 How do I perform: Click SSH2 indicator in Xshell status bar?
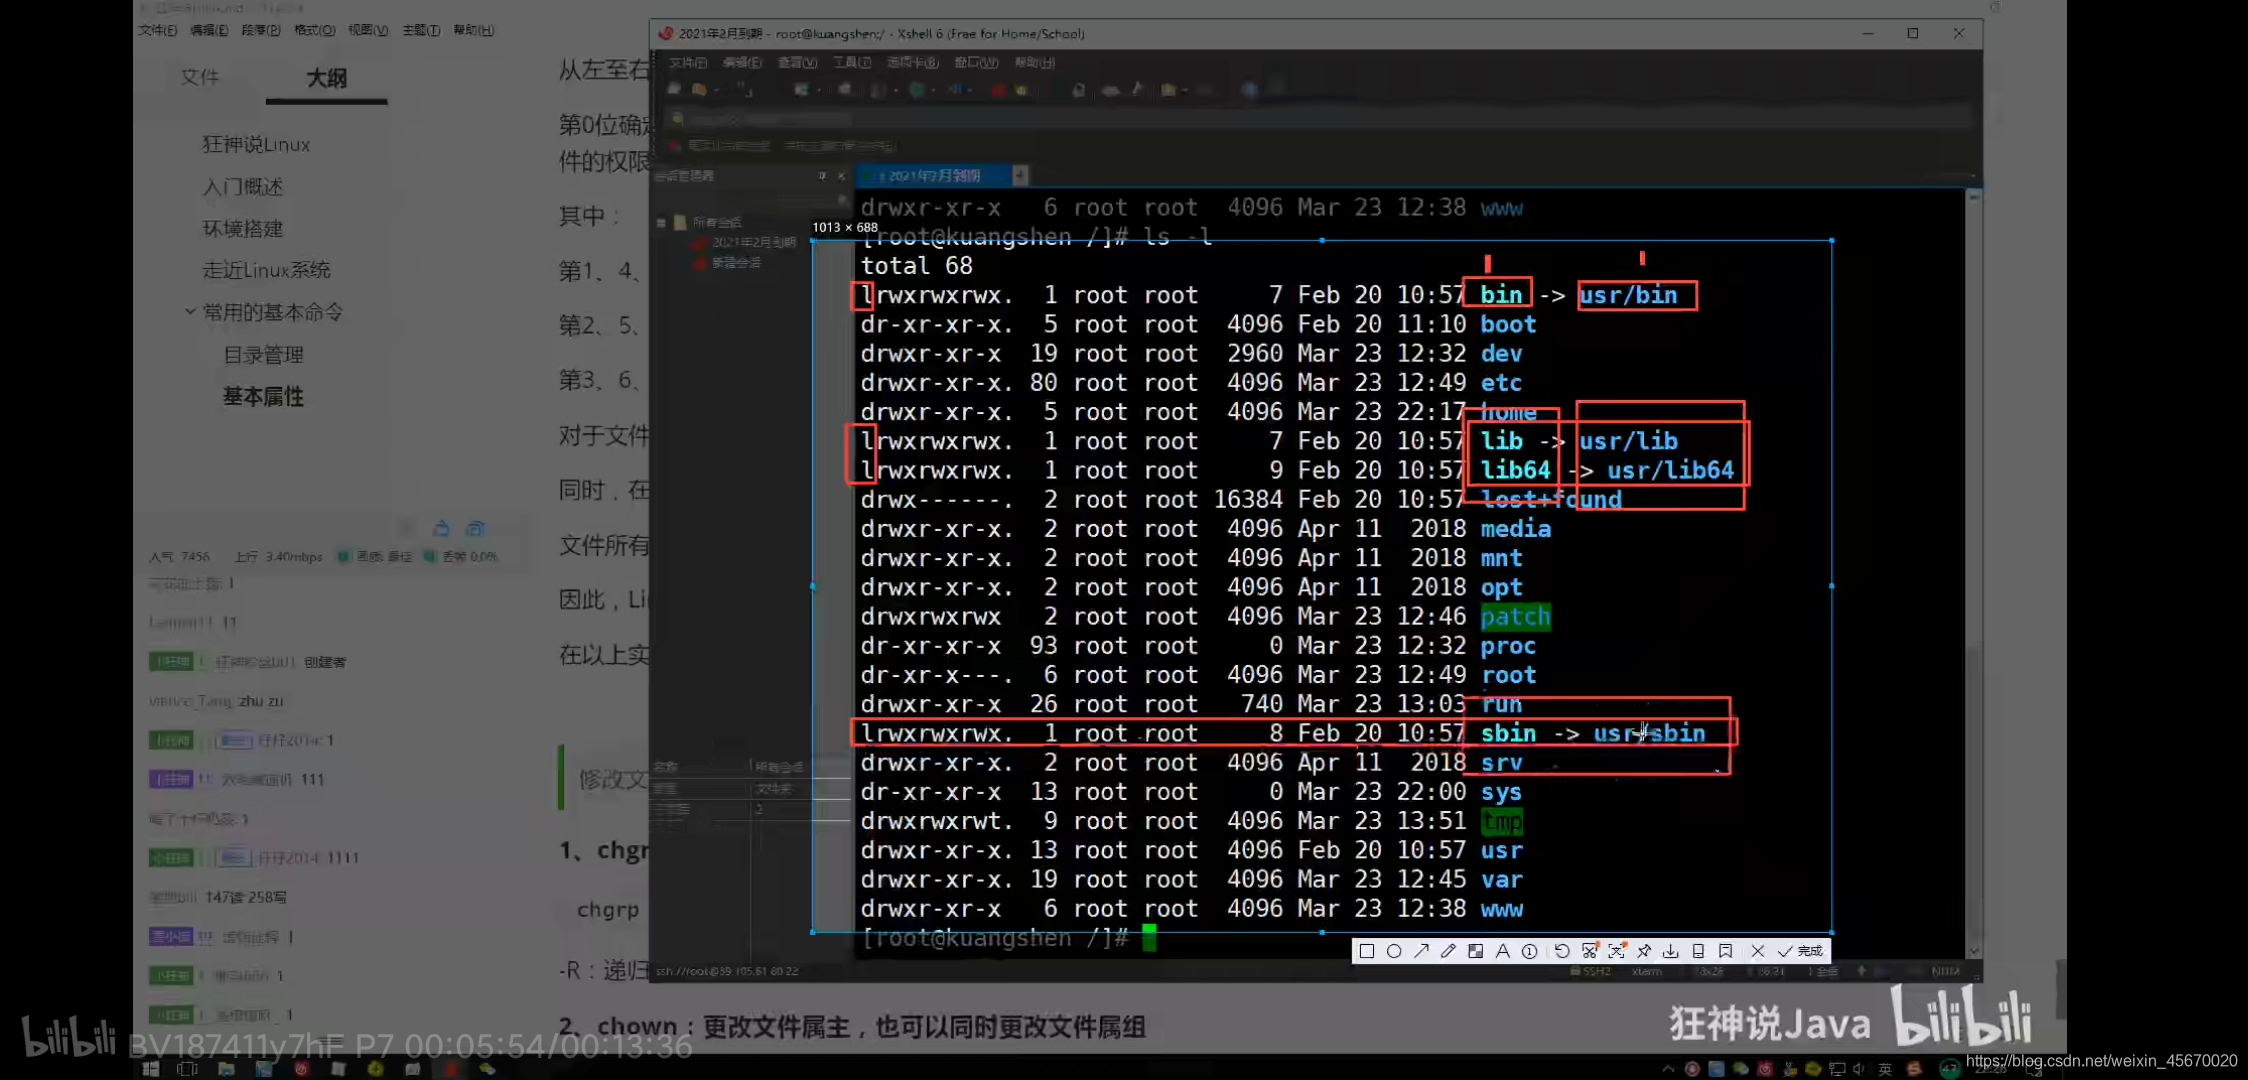(1590, 971)
